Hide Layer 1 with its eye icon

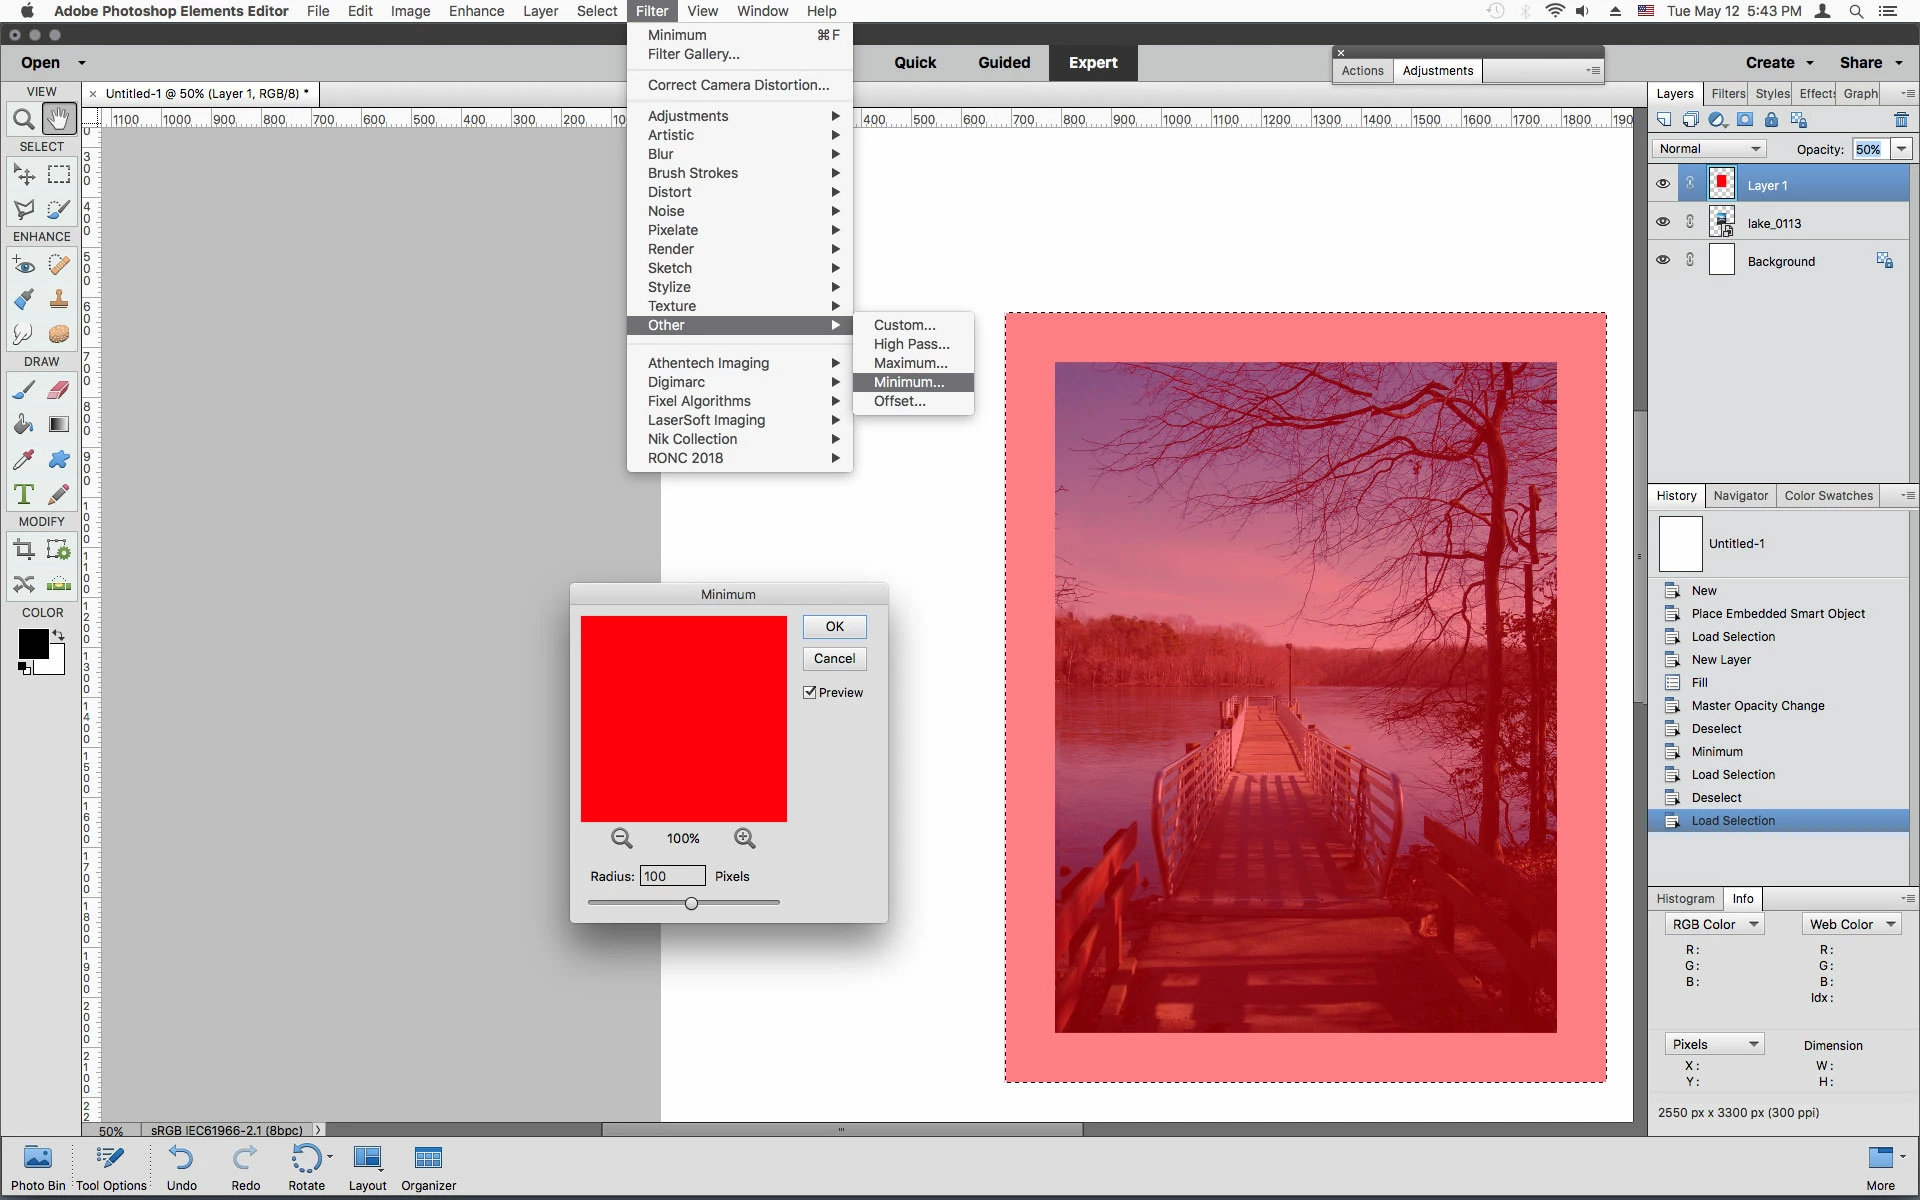click(x=1663, y=184)
